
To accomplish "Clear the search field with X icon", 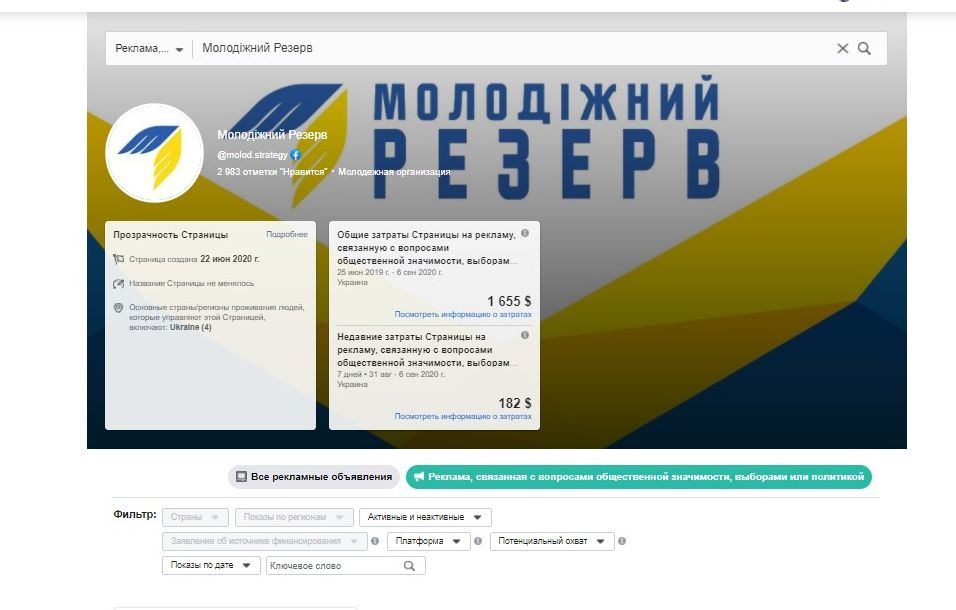I will click(x=843, y=48).
